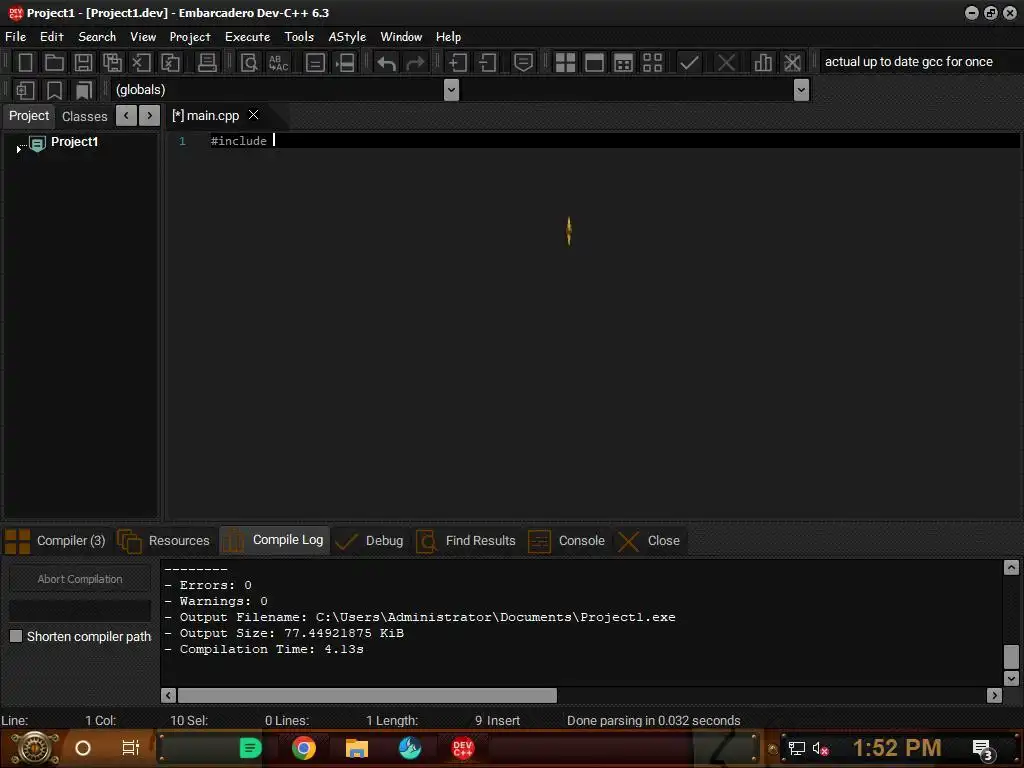The image size is (1024, 768).
Task: Click the Indent toolbar icon
Action: pyautogui.click(x=457, y=63)
